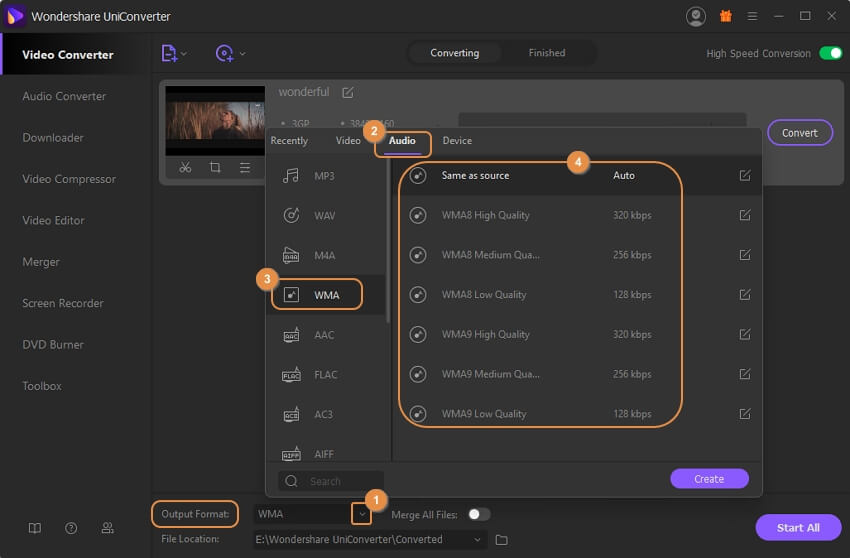Click the Add Files icon
Screen dimensions: 850x558
point(169,53)
